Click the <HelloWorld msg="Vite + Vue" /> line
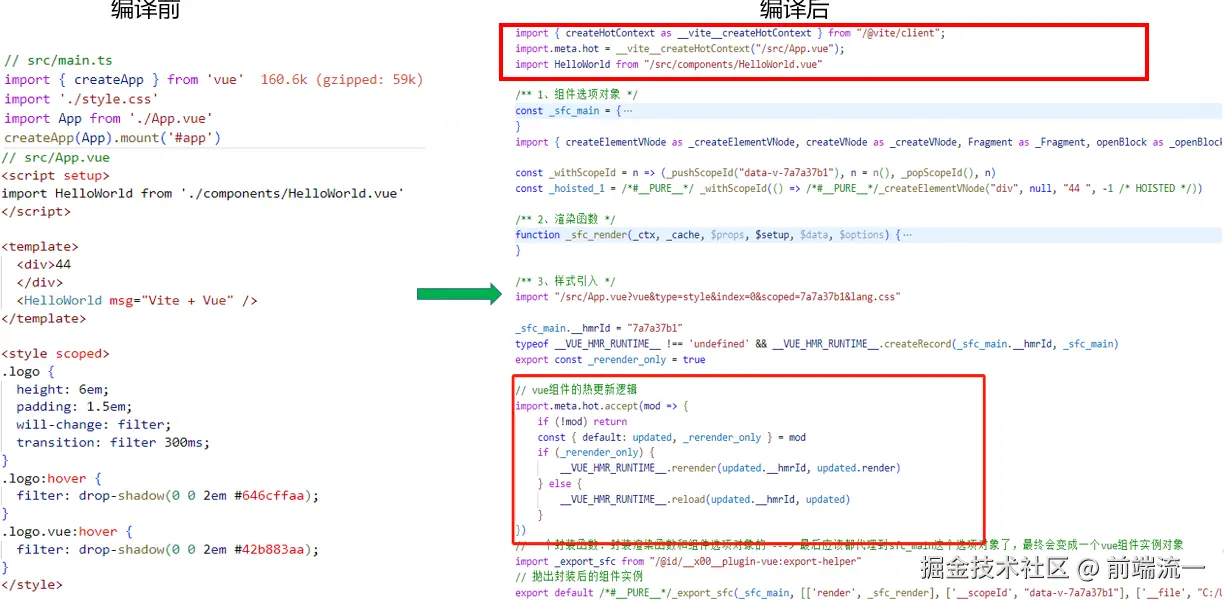This screenshot has width=1224, height=600. pyautogui.click(x=137, y=300)
